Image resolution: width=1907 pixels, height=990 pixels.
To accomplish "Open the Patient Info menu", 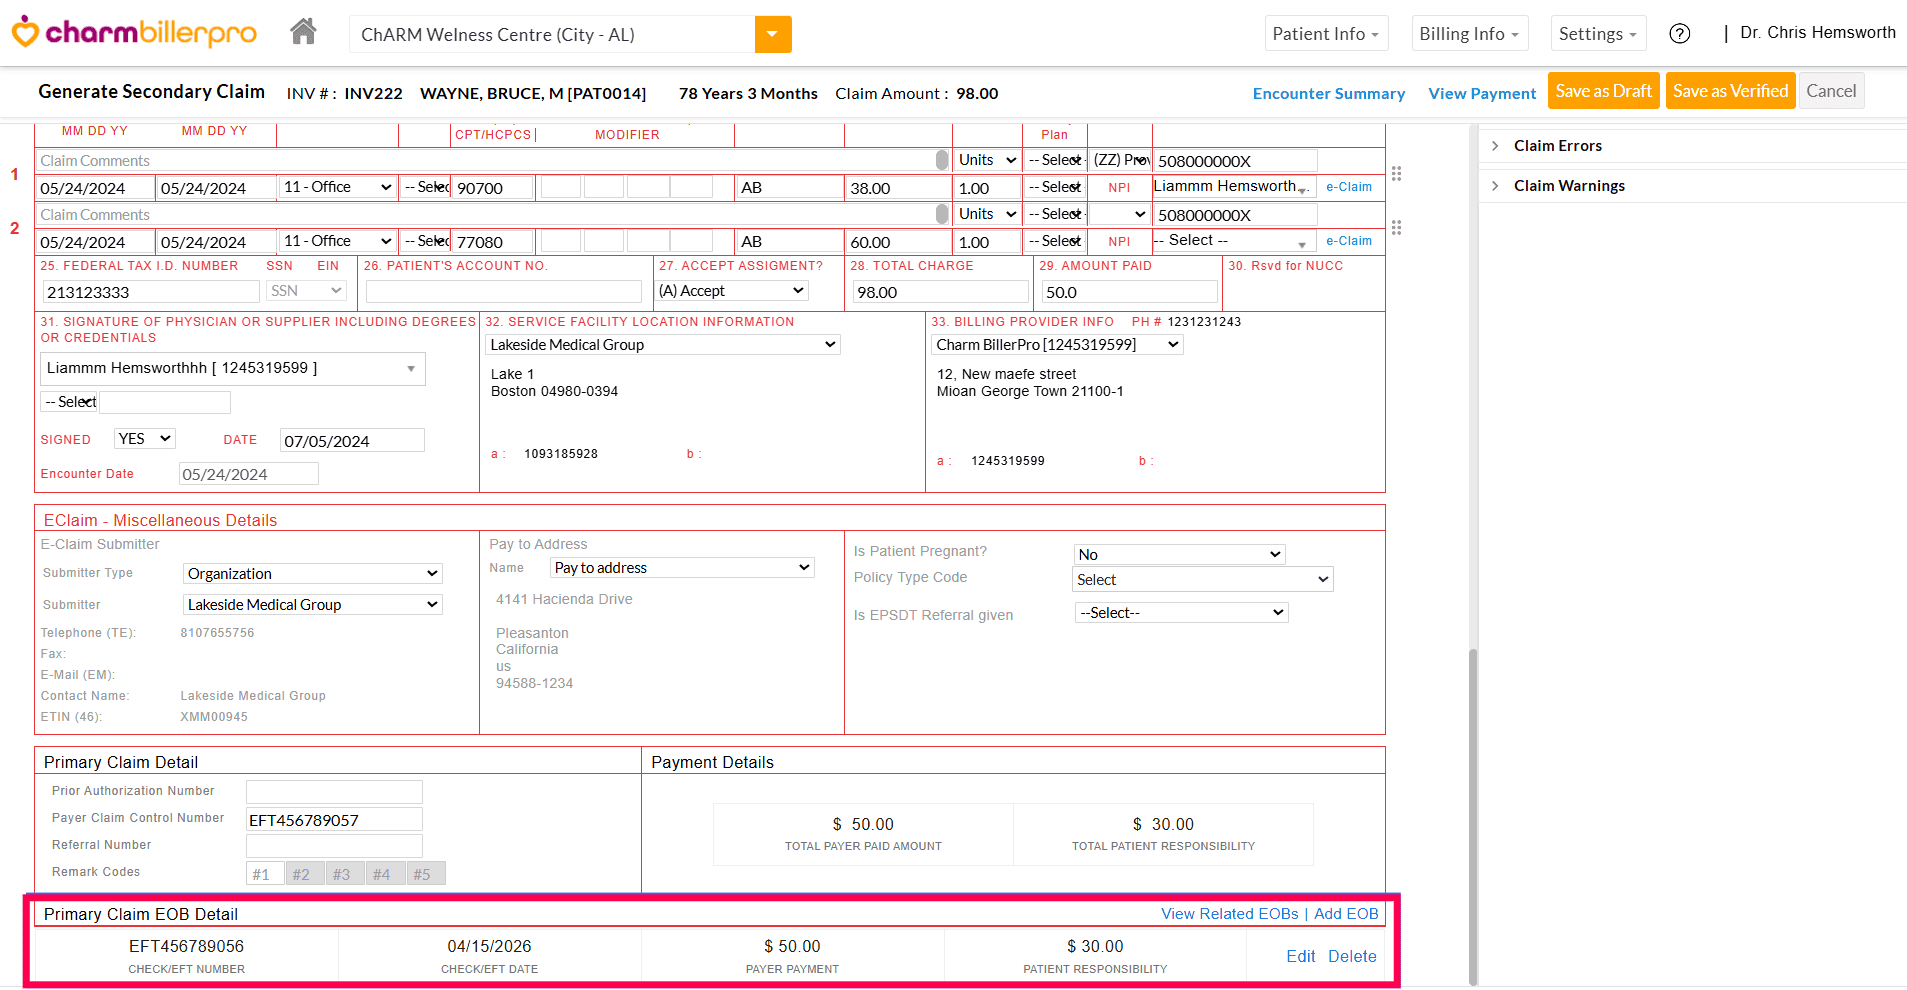I will coord(1326,34).
